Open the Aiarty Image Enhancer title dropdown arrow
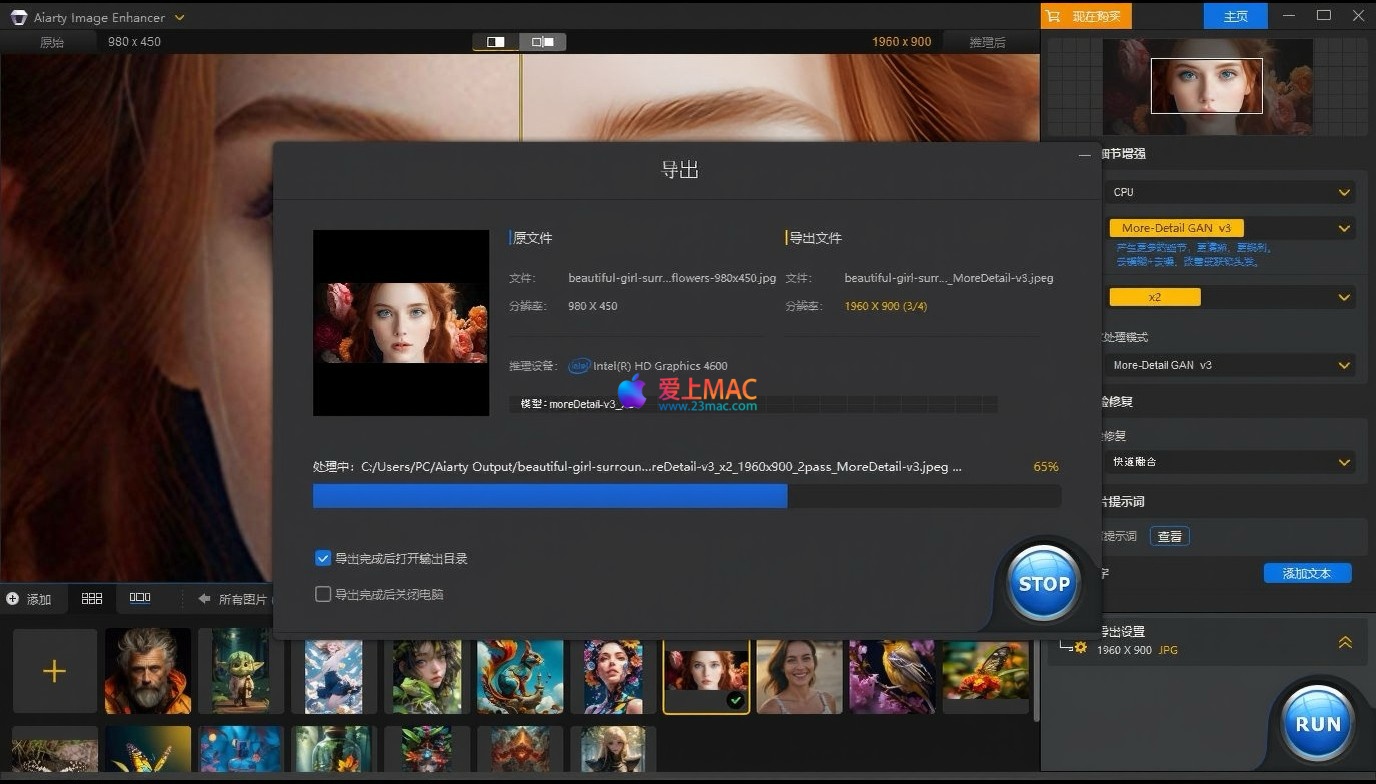 tap(180, 18)
